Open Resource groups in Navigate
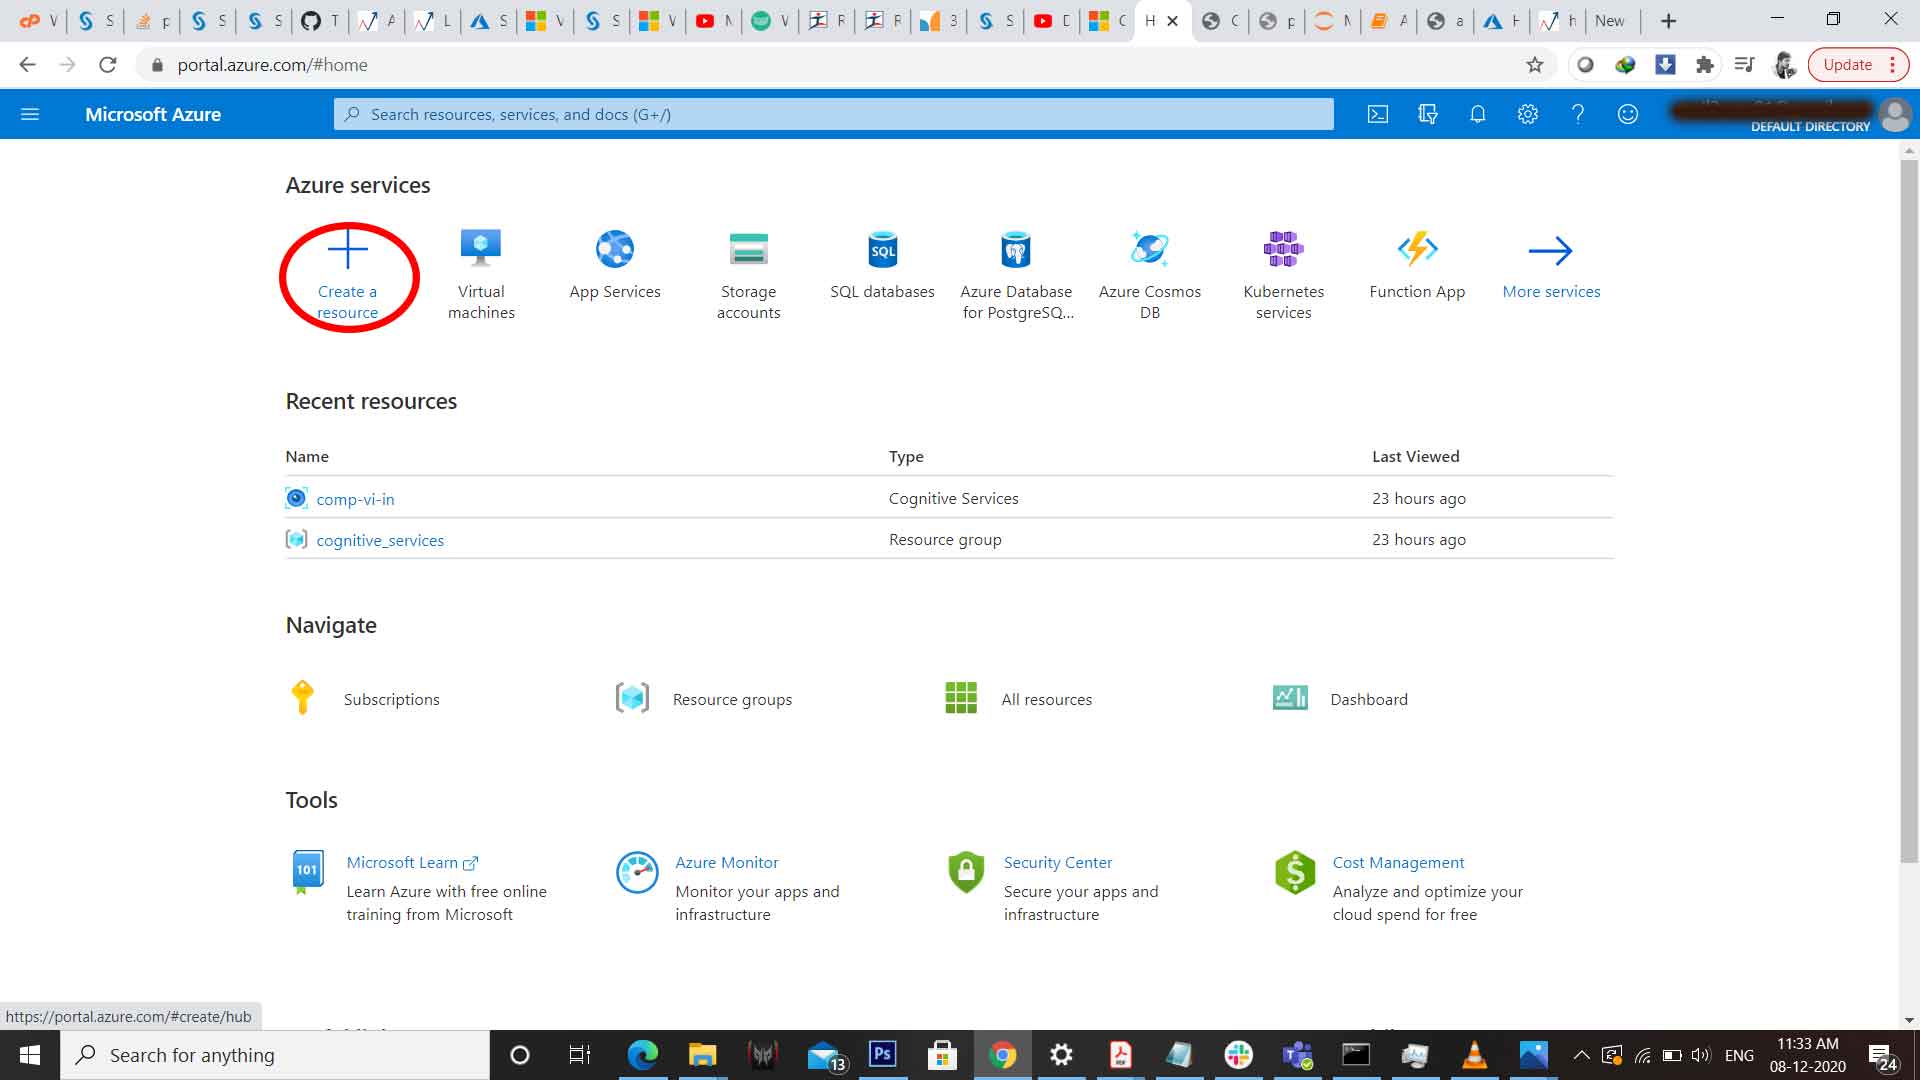The height and width of the screenshot is (1080, 1920). (x=704, y=698)
